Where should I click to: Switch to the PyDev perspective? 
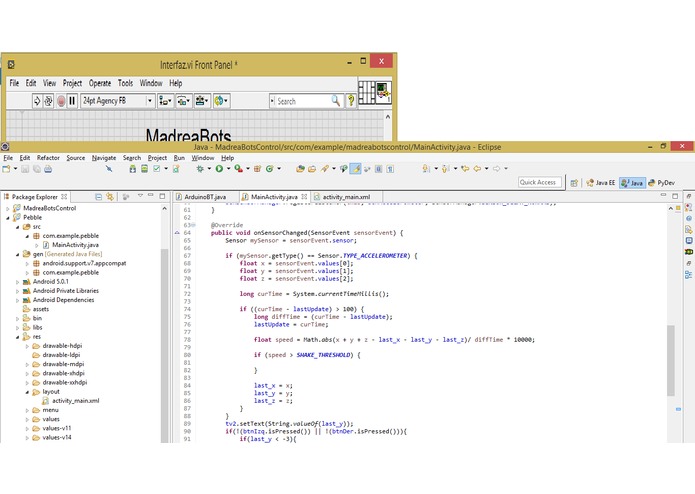(x=661, y=183)
